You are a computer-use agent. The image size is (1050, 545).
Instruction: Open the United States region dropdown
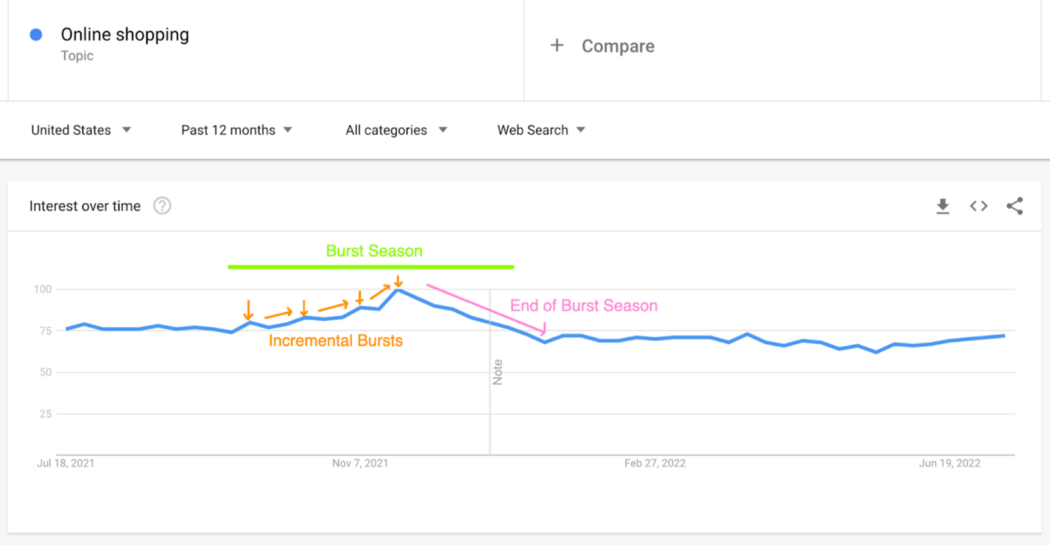81,130
